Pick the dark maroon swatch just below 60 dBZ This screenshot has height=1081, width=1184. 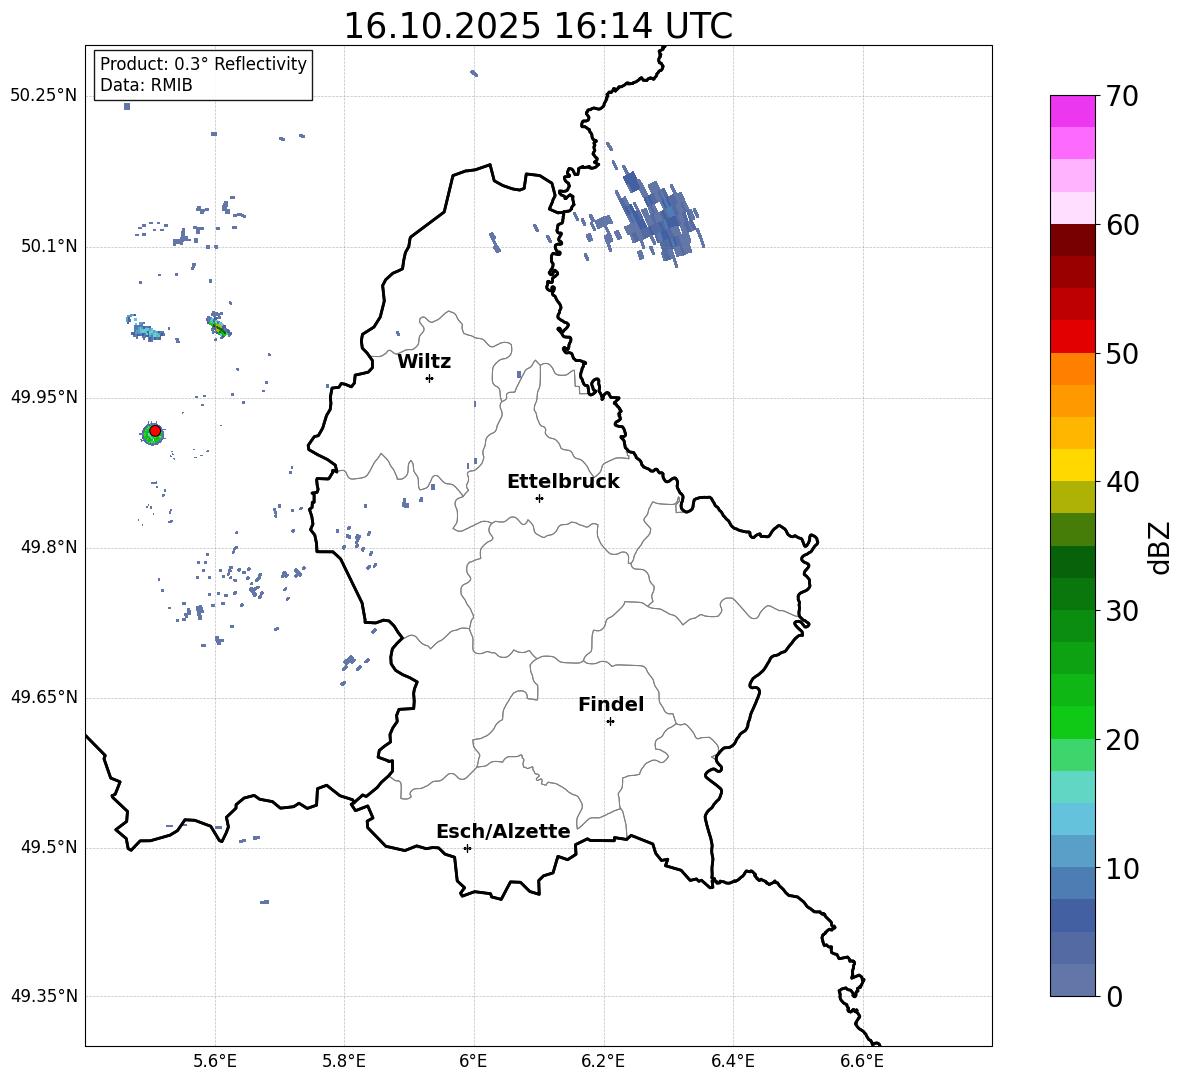coord(1072,240)
